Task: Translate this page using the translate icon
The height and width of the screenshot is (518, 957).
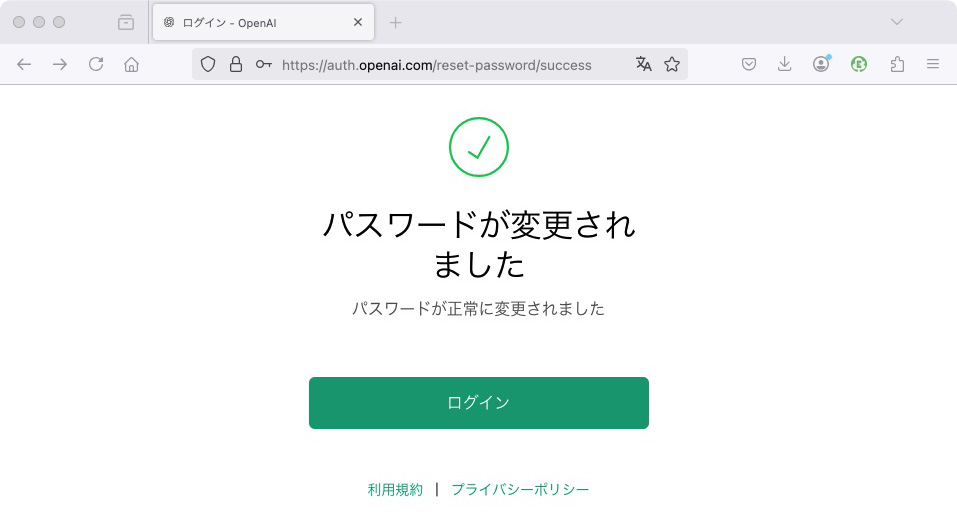Action: (643, 64)
